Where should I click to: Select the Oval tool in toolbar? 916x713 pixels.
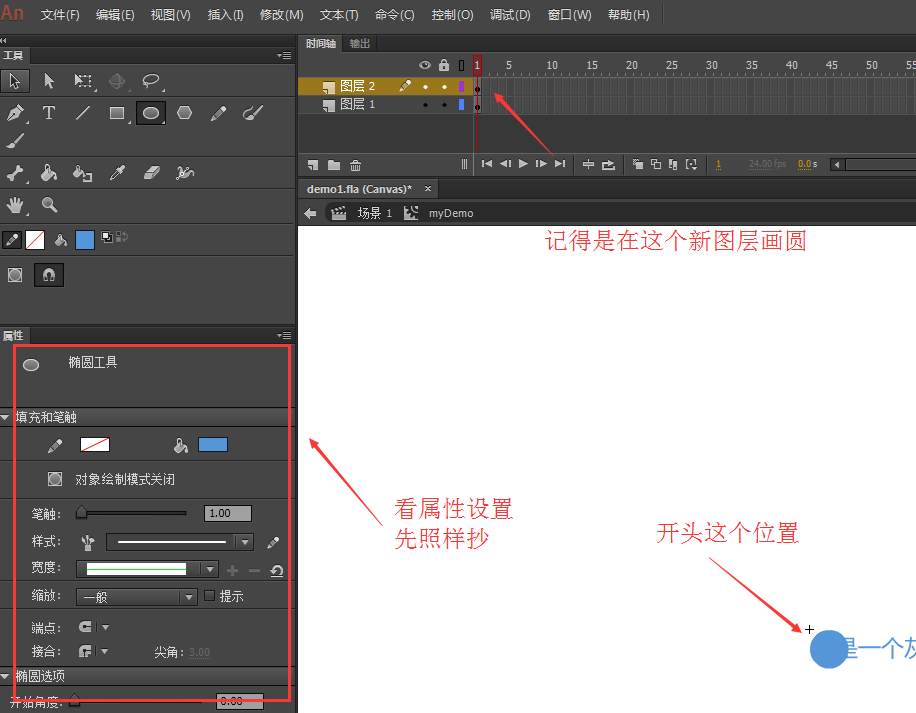[x=151, y=113]
